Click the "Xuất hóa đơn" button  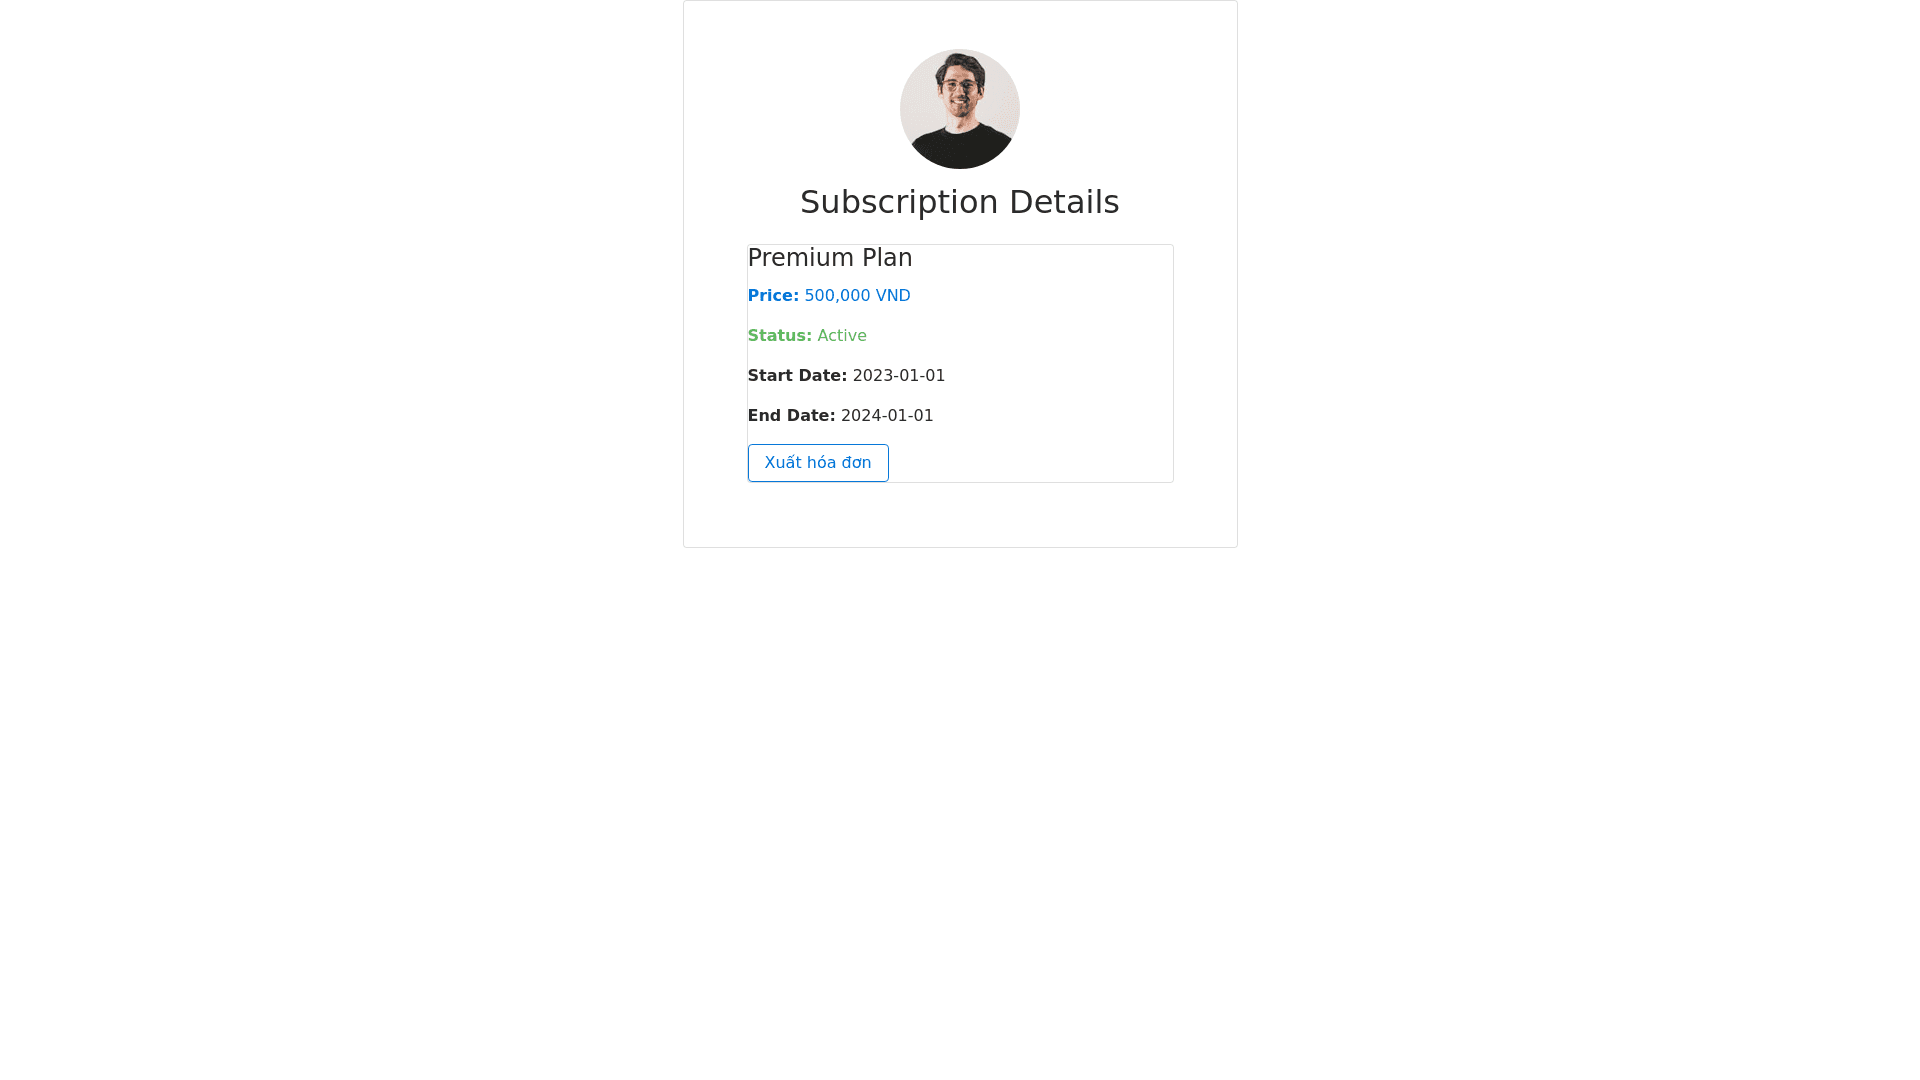coord(817,463)
